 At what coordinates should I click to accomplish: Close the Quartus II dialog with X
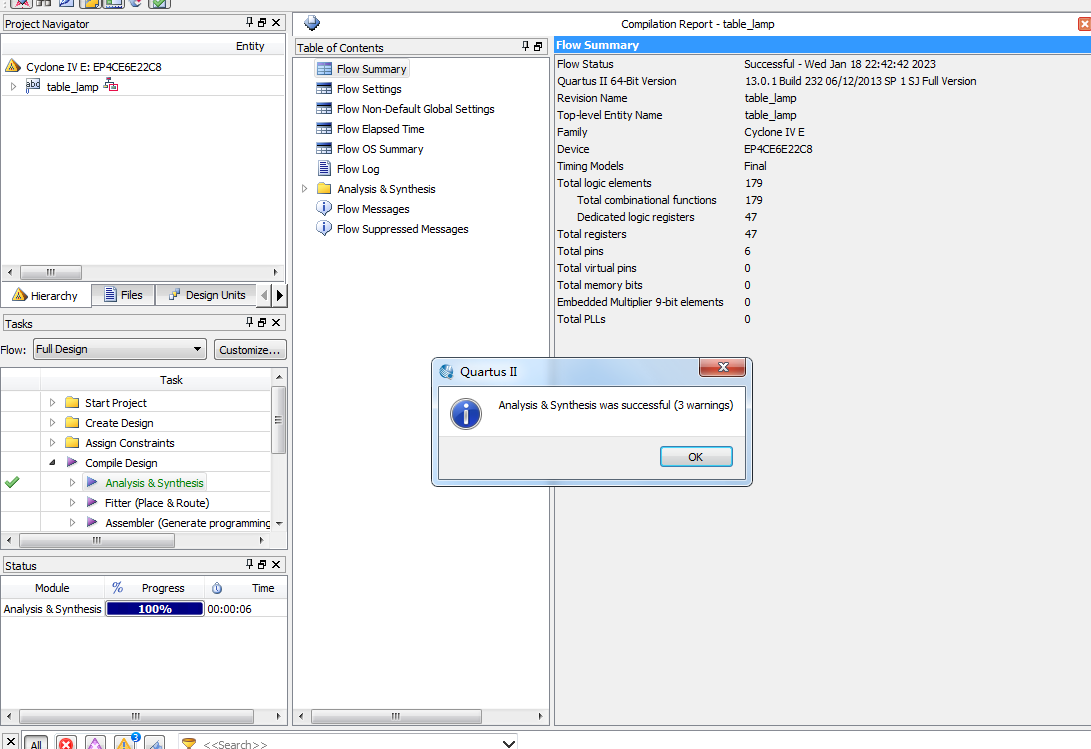pos(722,367)
